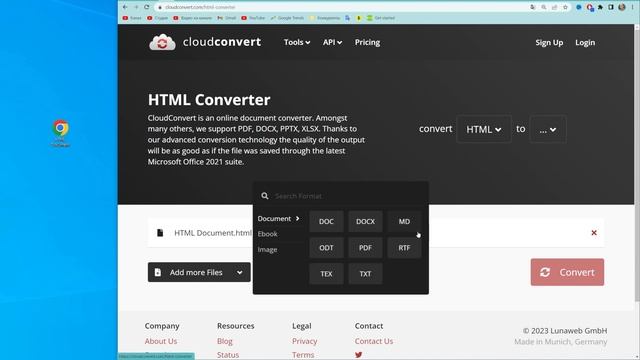Open the Status footer link
Viewport: 640px width, 360px height.
coord(228,355)
